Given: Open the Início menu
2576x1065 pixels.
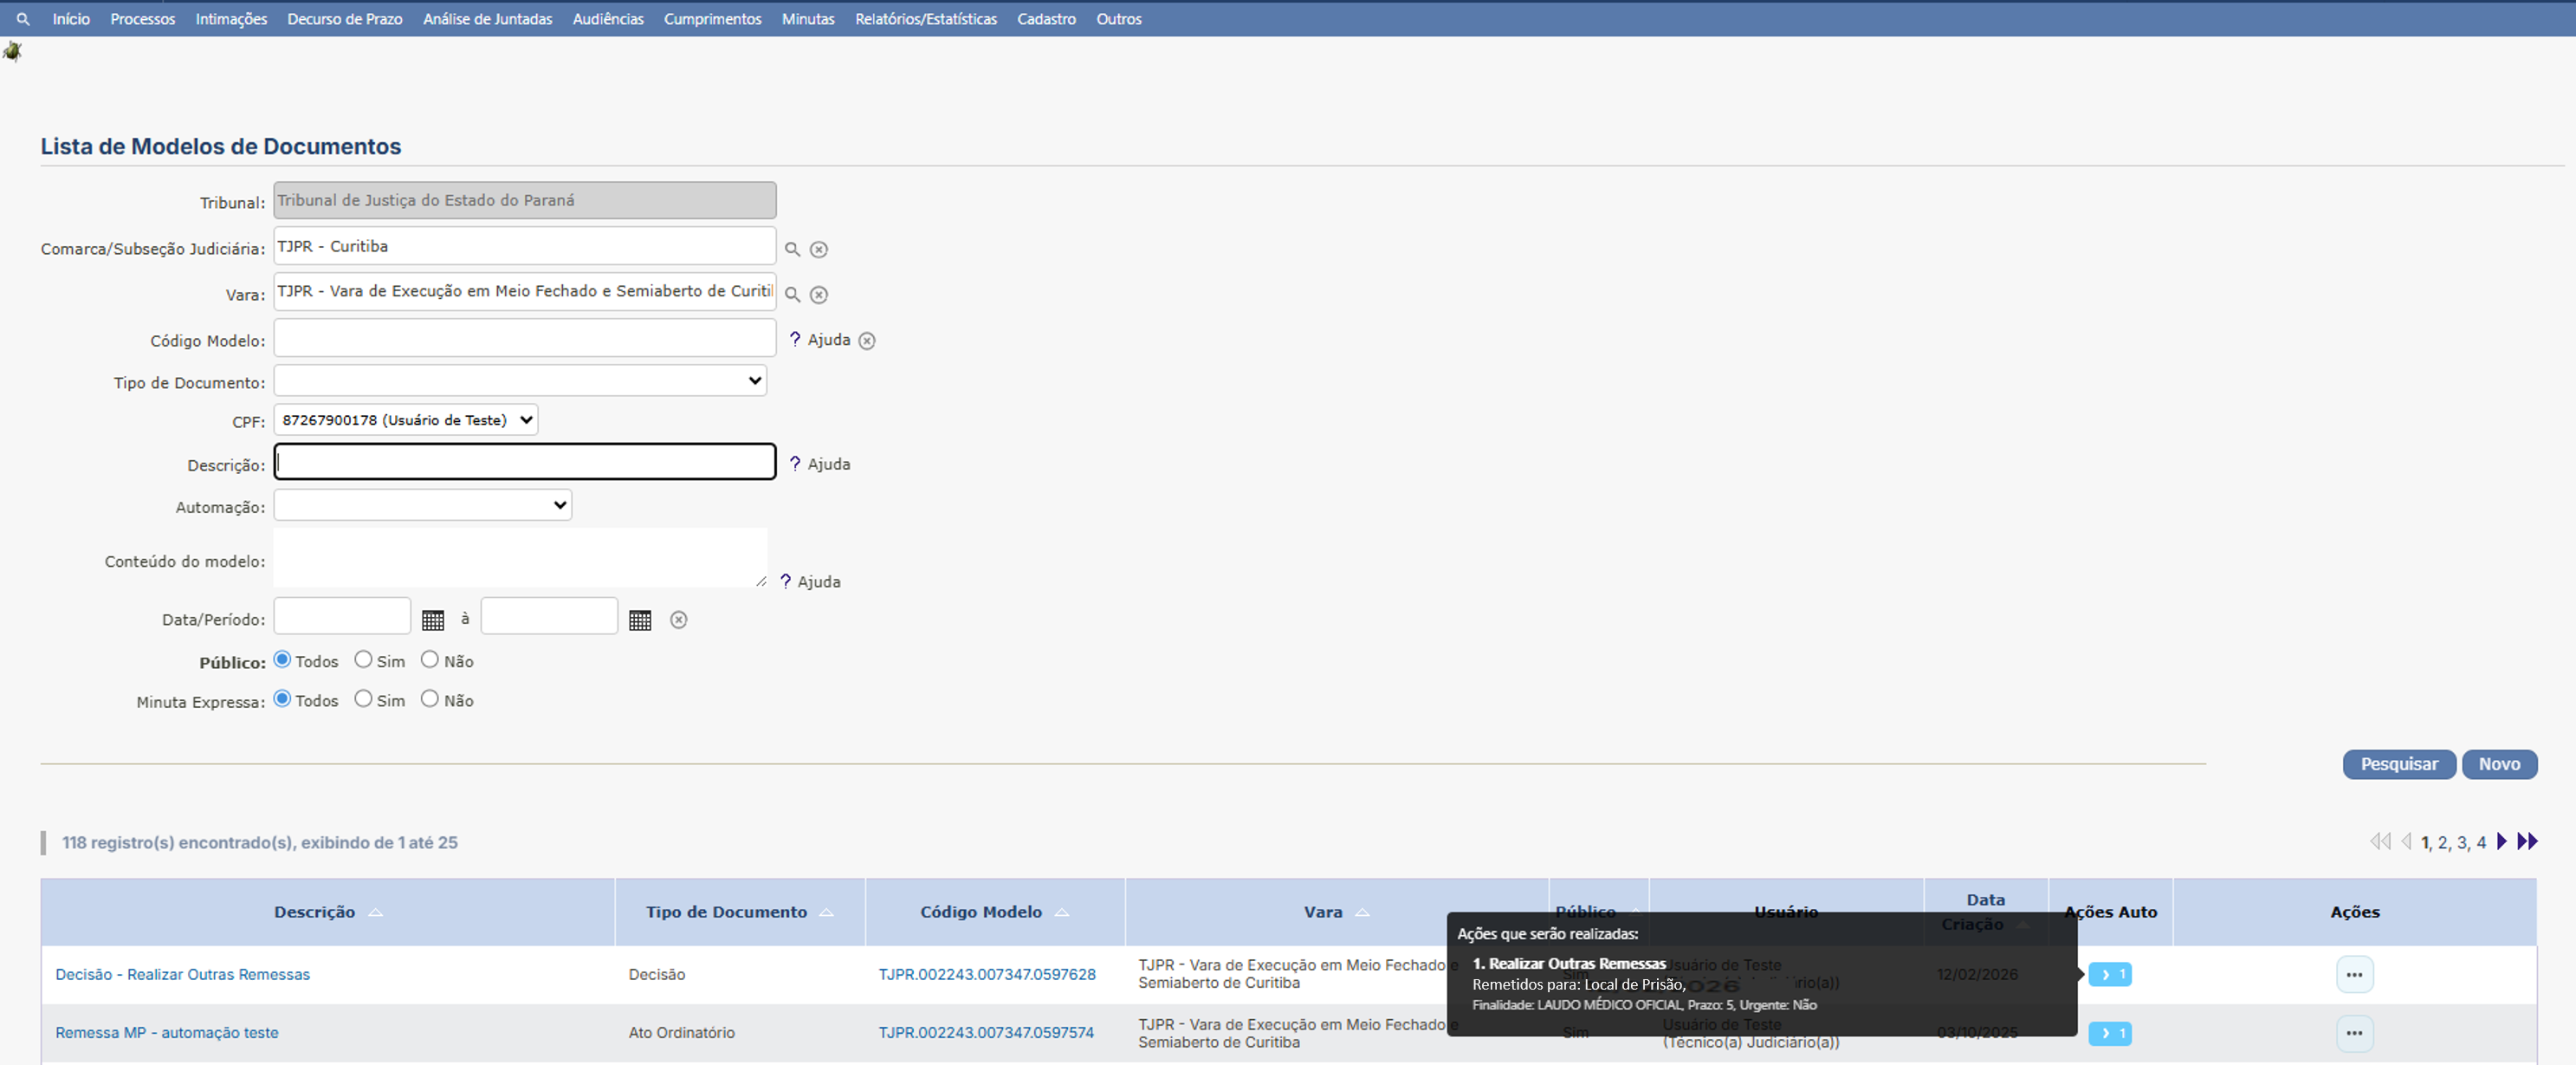Looking at the screenshot, I should pyautogui.click(x=71, y=19).
